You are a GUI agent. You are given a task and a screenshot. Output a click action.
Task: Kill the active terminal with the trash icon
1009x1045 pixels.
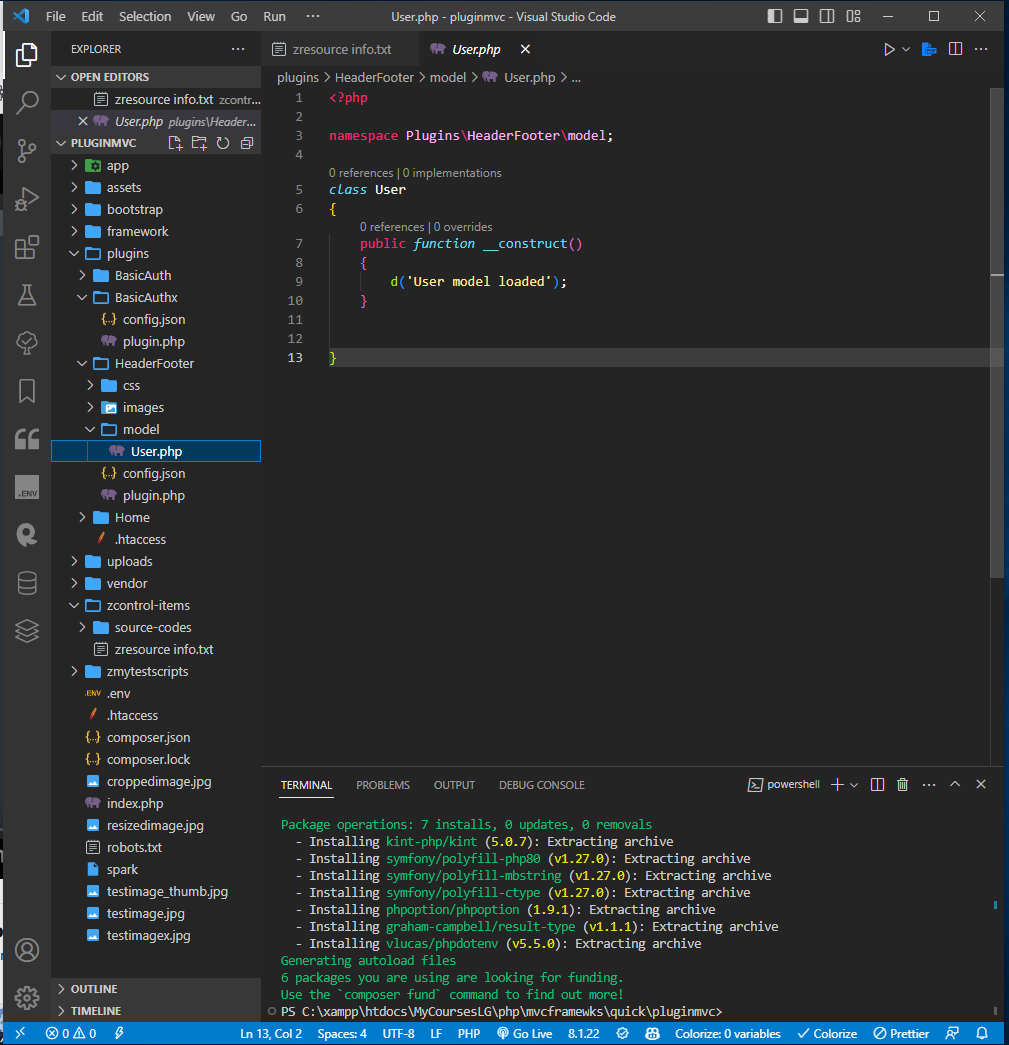coord(902,784)
